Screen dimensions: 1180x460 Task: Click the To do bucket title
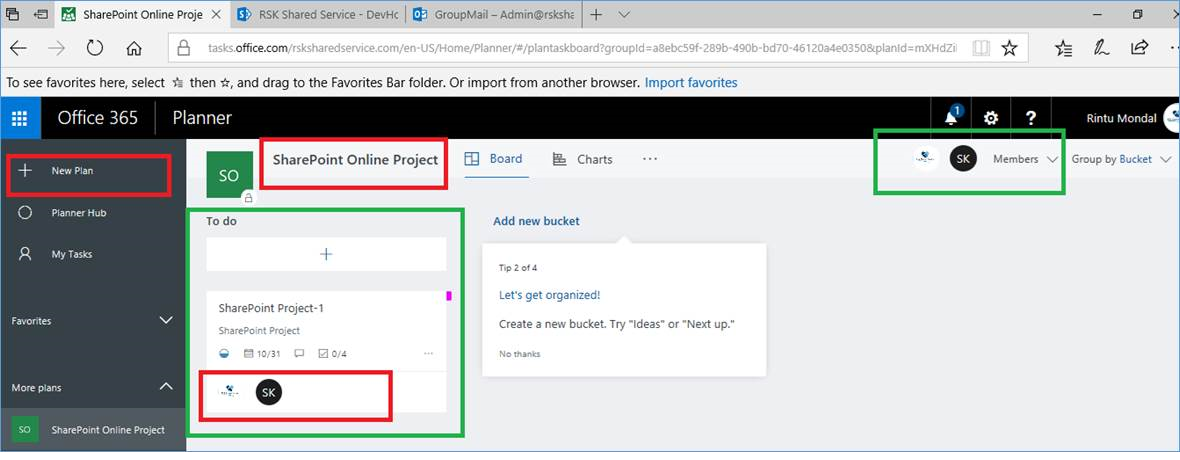click(222, 221)
